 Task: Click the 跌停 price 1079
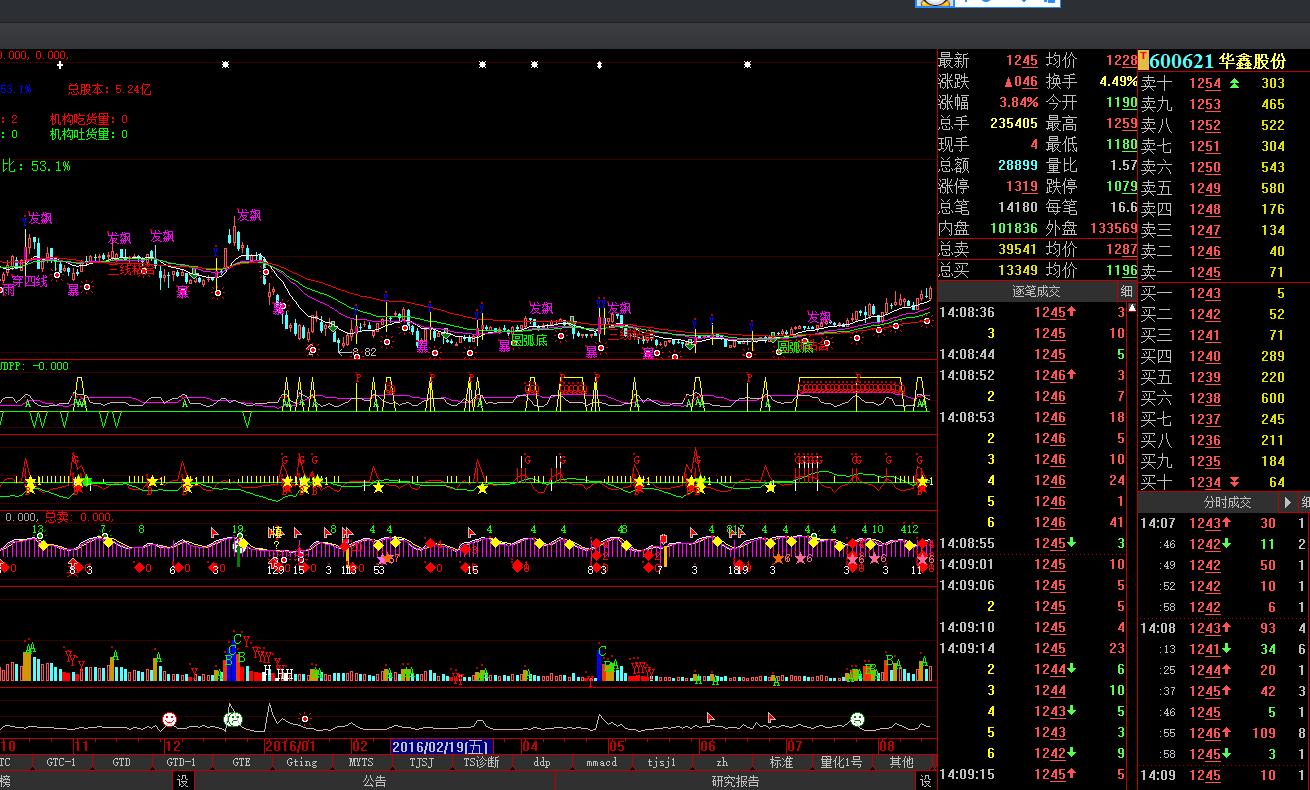pos(1121,187)
